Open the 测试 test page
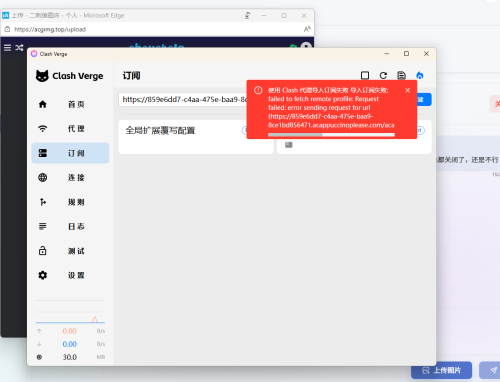This screenshot has width=500, height=382. 70,251
